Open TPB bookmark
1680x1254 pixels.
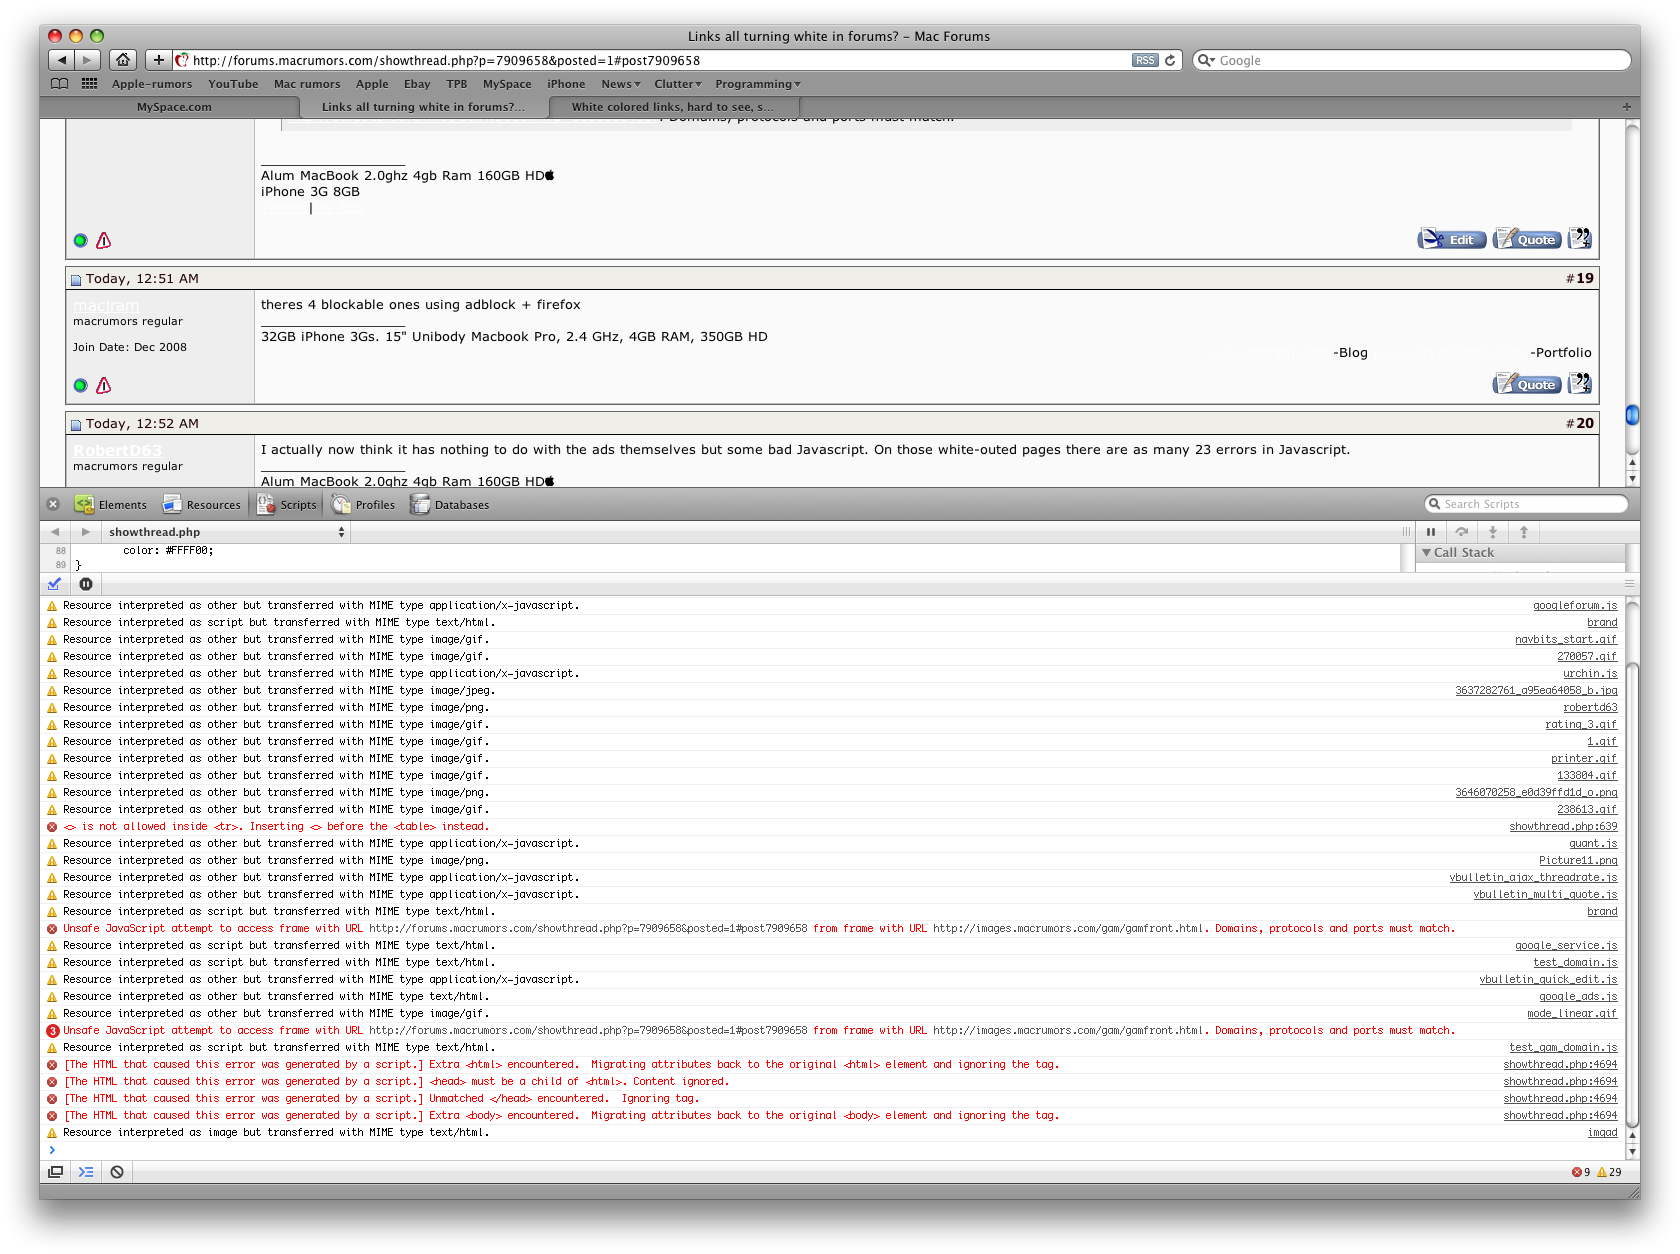point(457,84)
